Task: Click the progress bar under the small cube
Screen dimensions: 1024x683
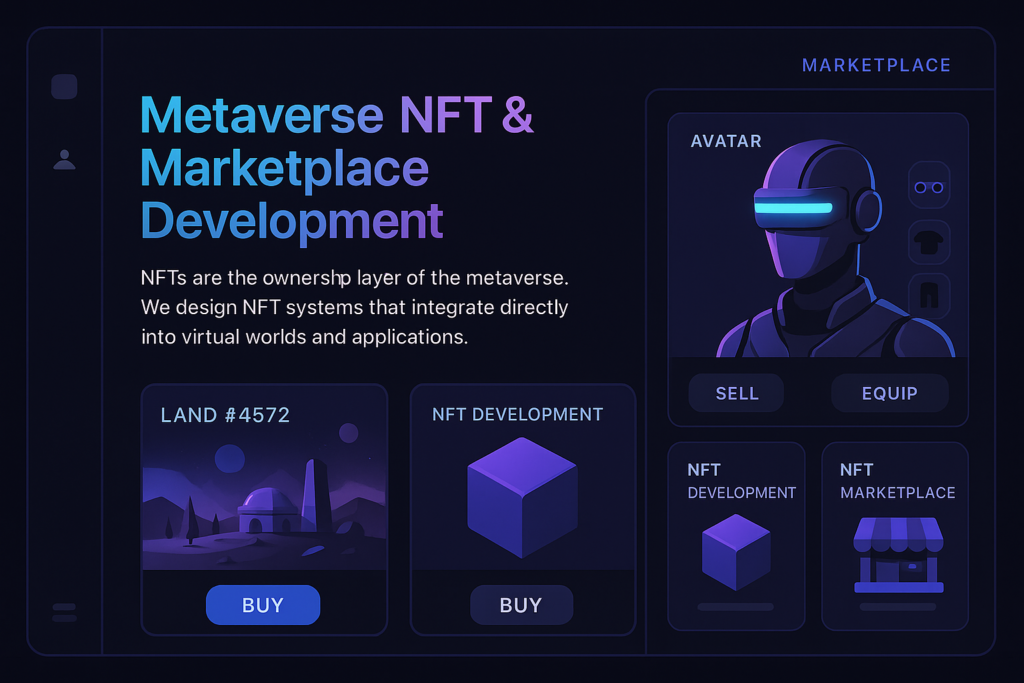Action: [735, 607]
